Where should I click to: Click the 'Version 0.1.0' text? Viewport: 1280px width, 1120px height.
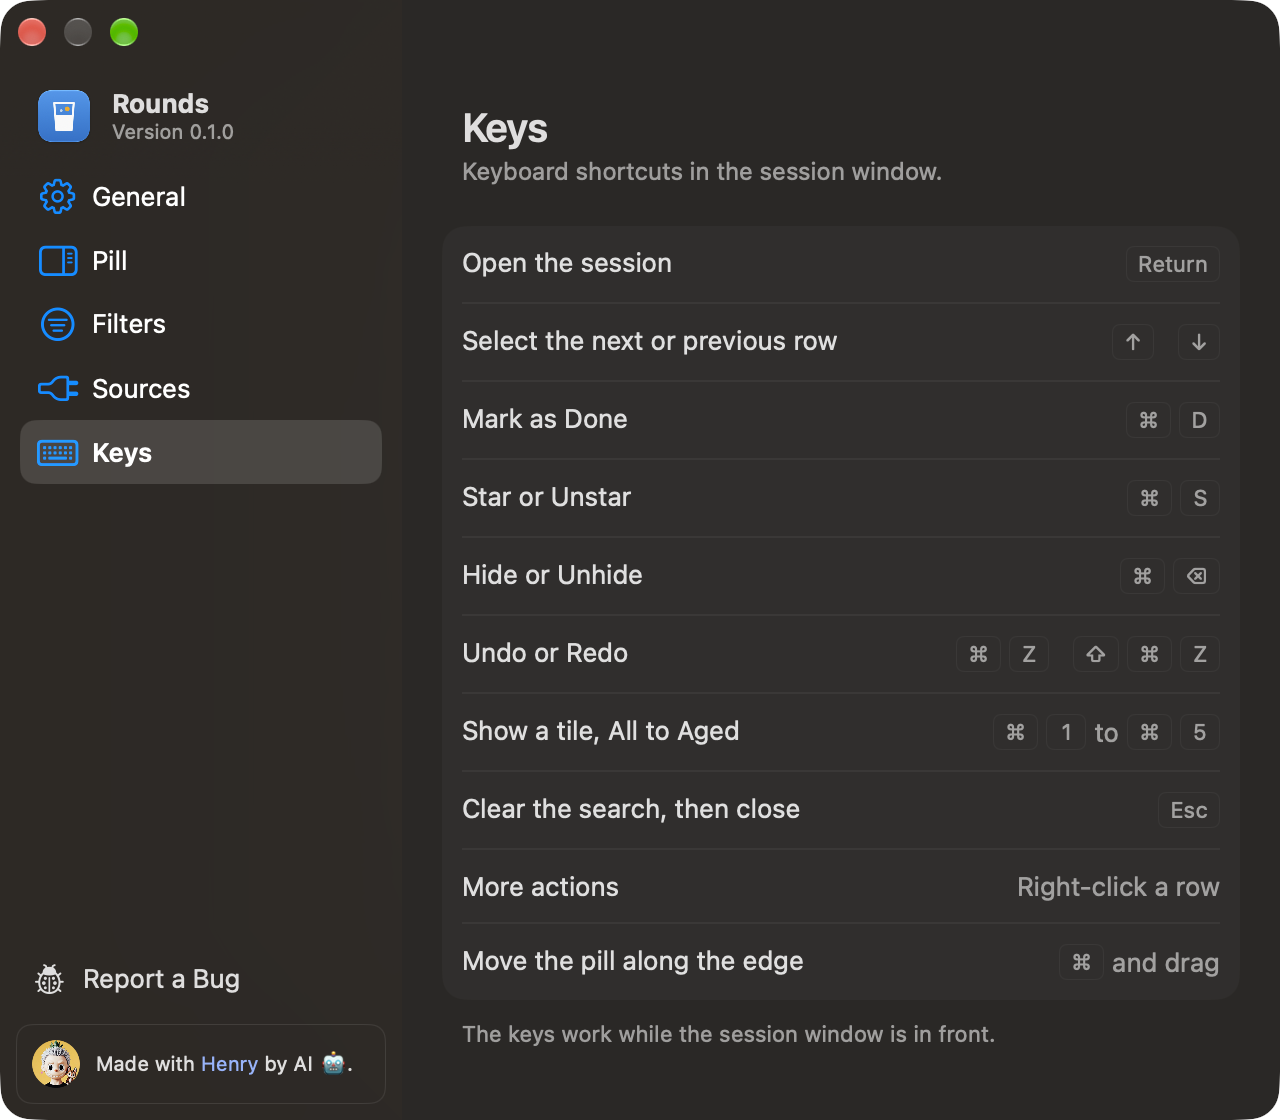pos(173,132)
